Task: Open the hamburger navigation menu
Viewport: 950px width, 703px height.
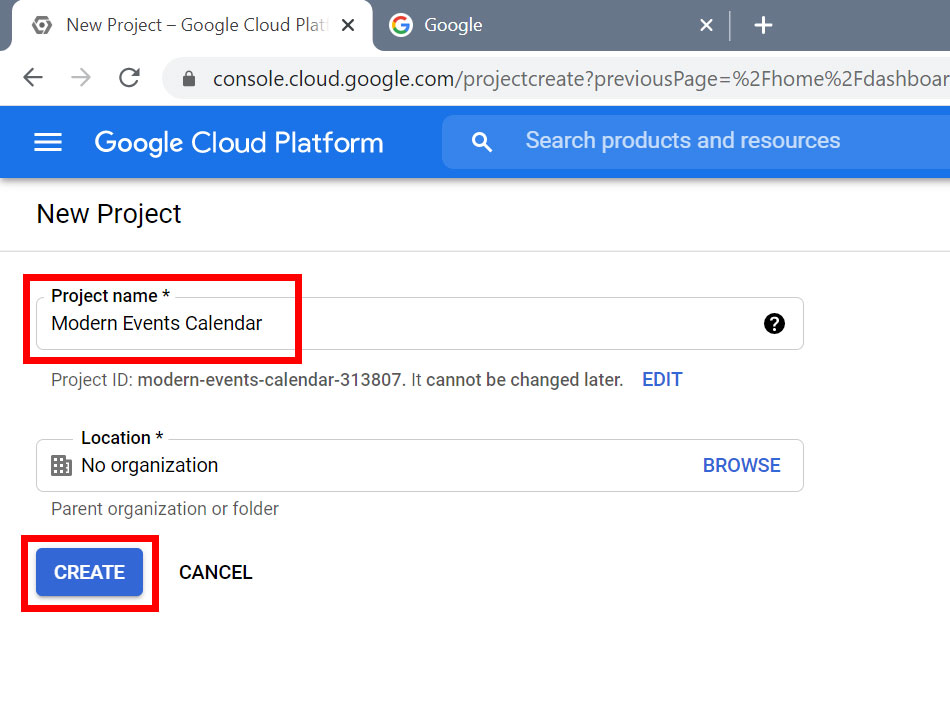Action: 48,142
